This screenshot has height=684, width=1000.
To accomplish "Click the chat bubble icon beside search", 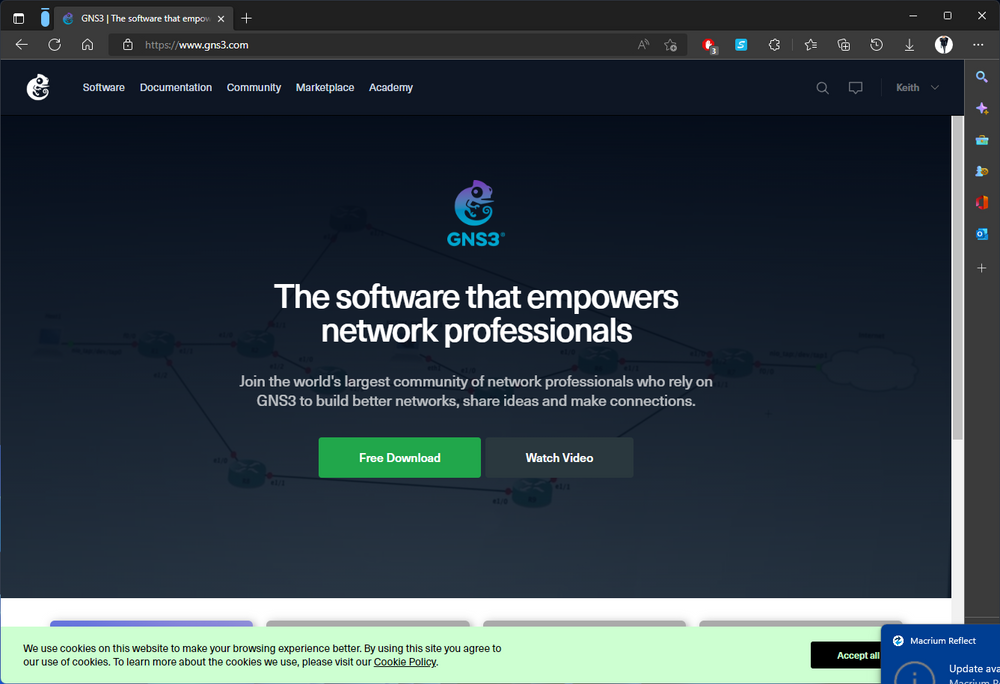I will [x=855, y=88].
